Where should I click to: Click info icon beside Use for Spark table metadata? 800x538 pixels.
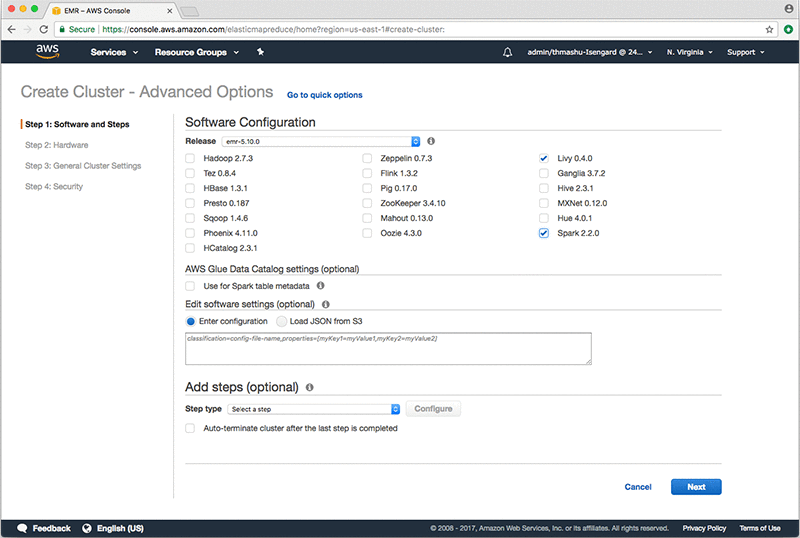tap(320, 285)
